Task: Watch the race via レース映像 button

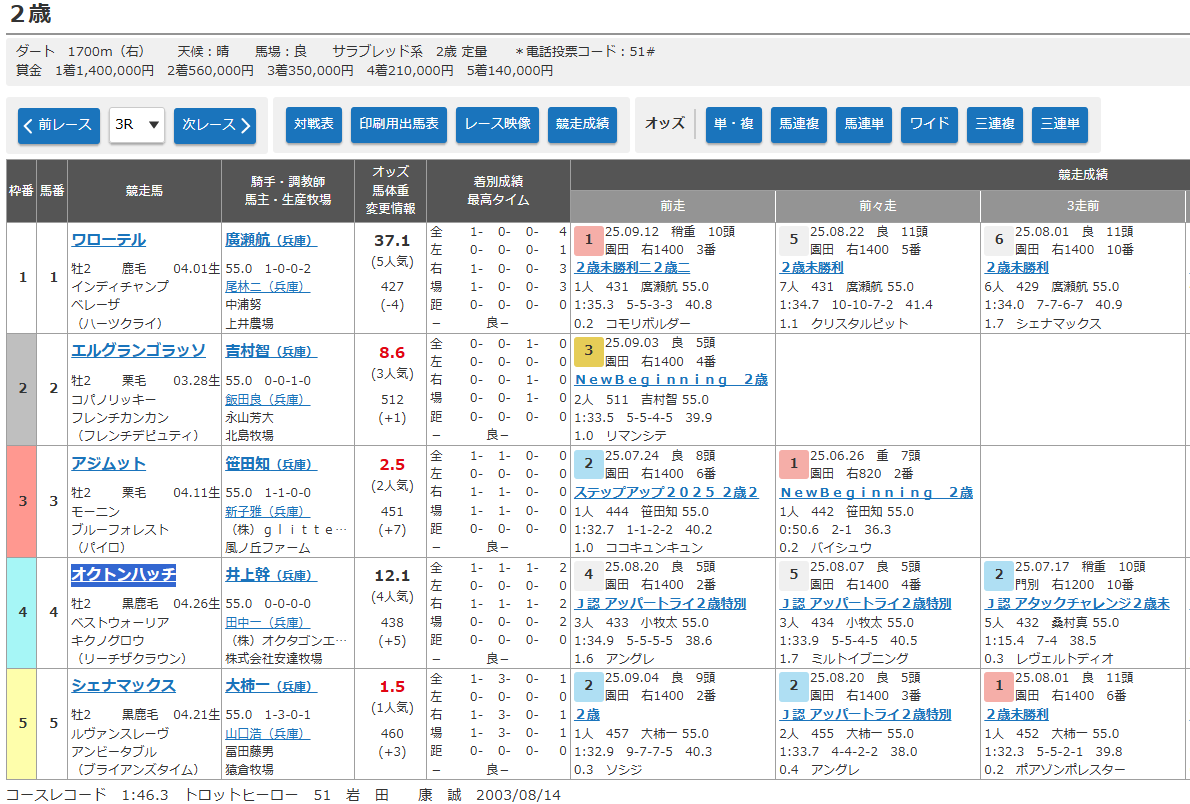Action: point(498,124)
